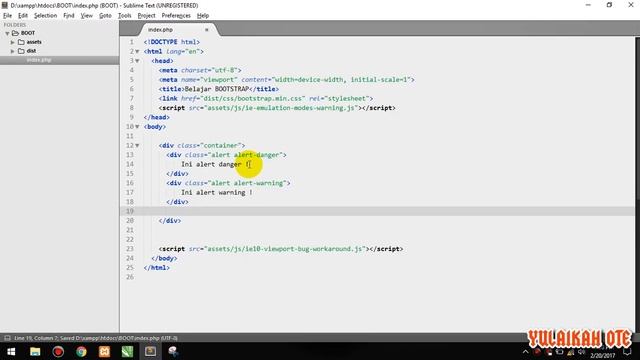The image size is (640, 360).
Task: Open the Preferences menu
Action: tap(176, 16)
